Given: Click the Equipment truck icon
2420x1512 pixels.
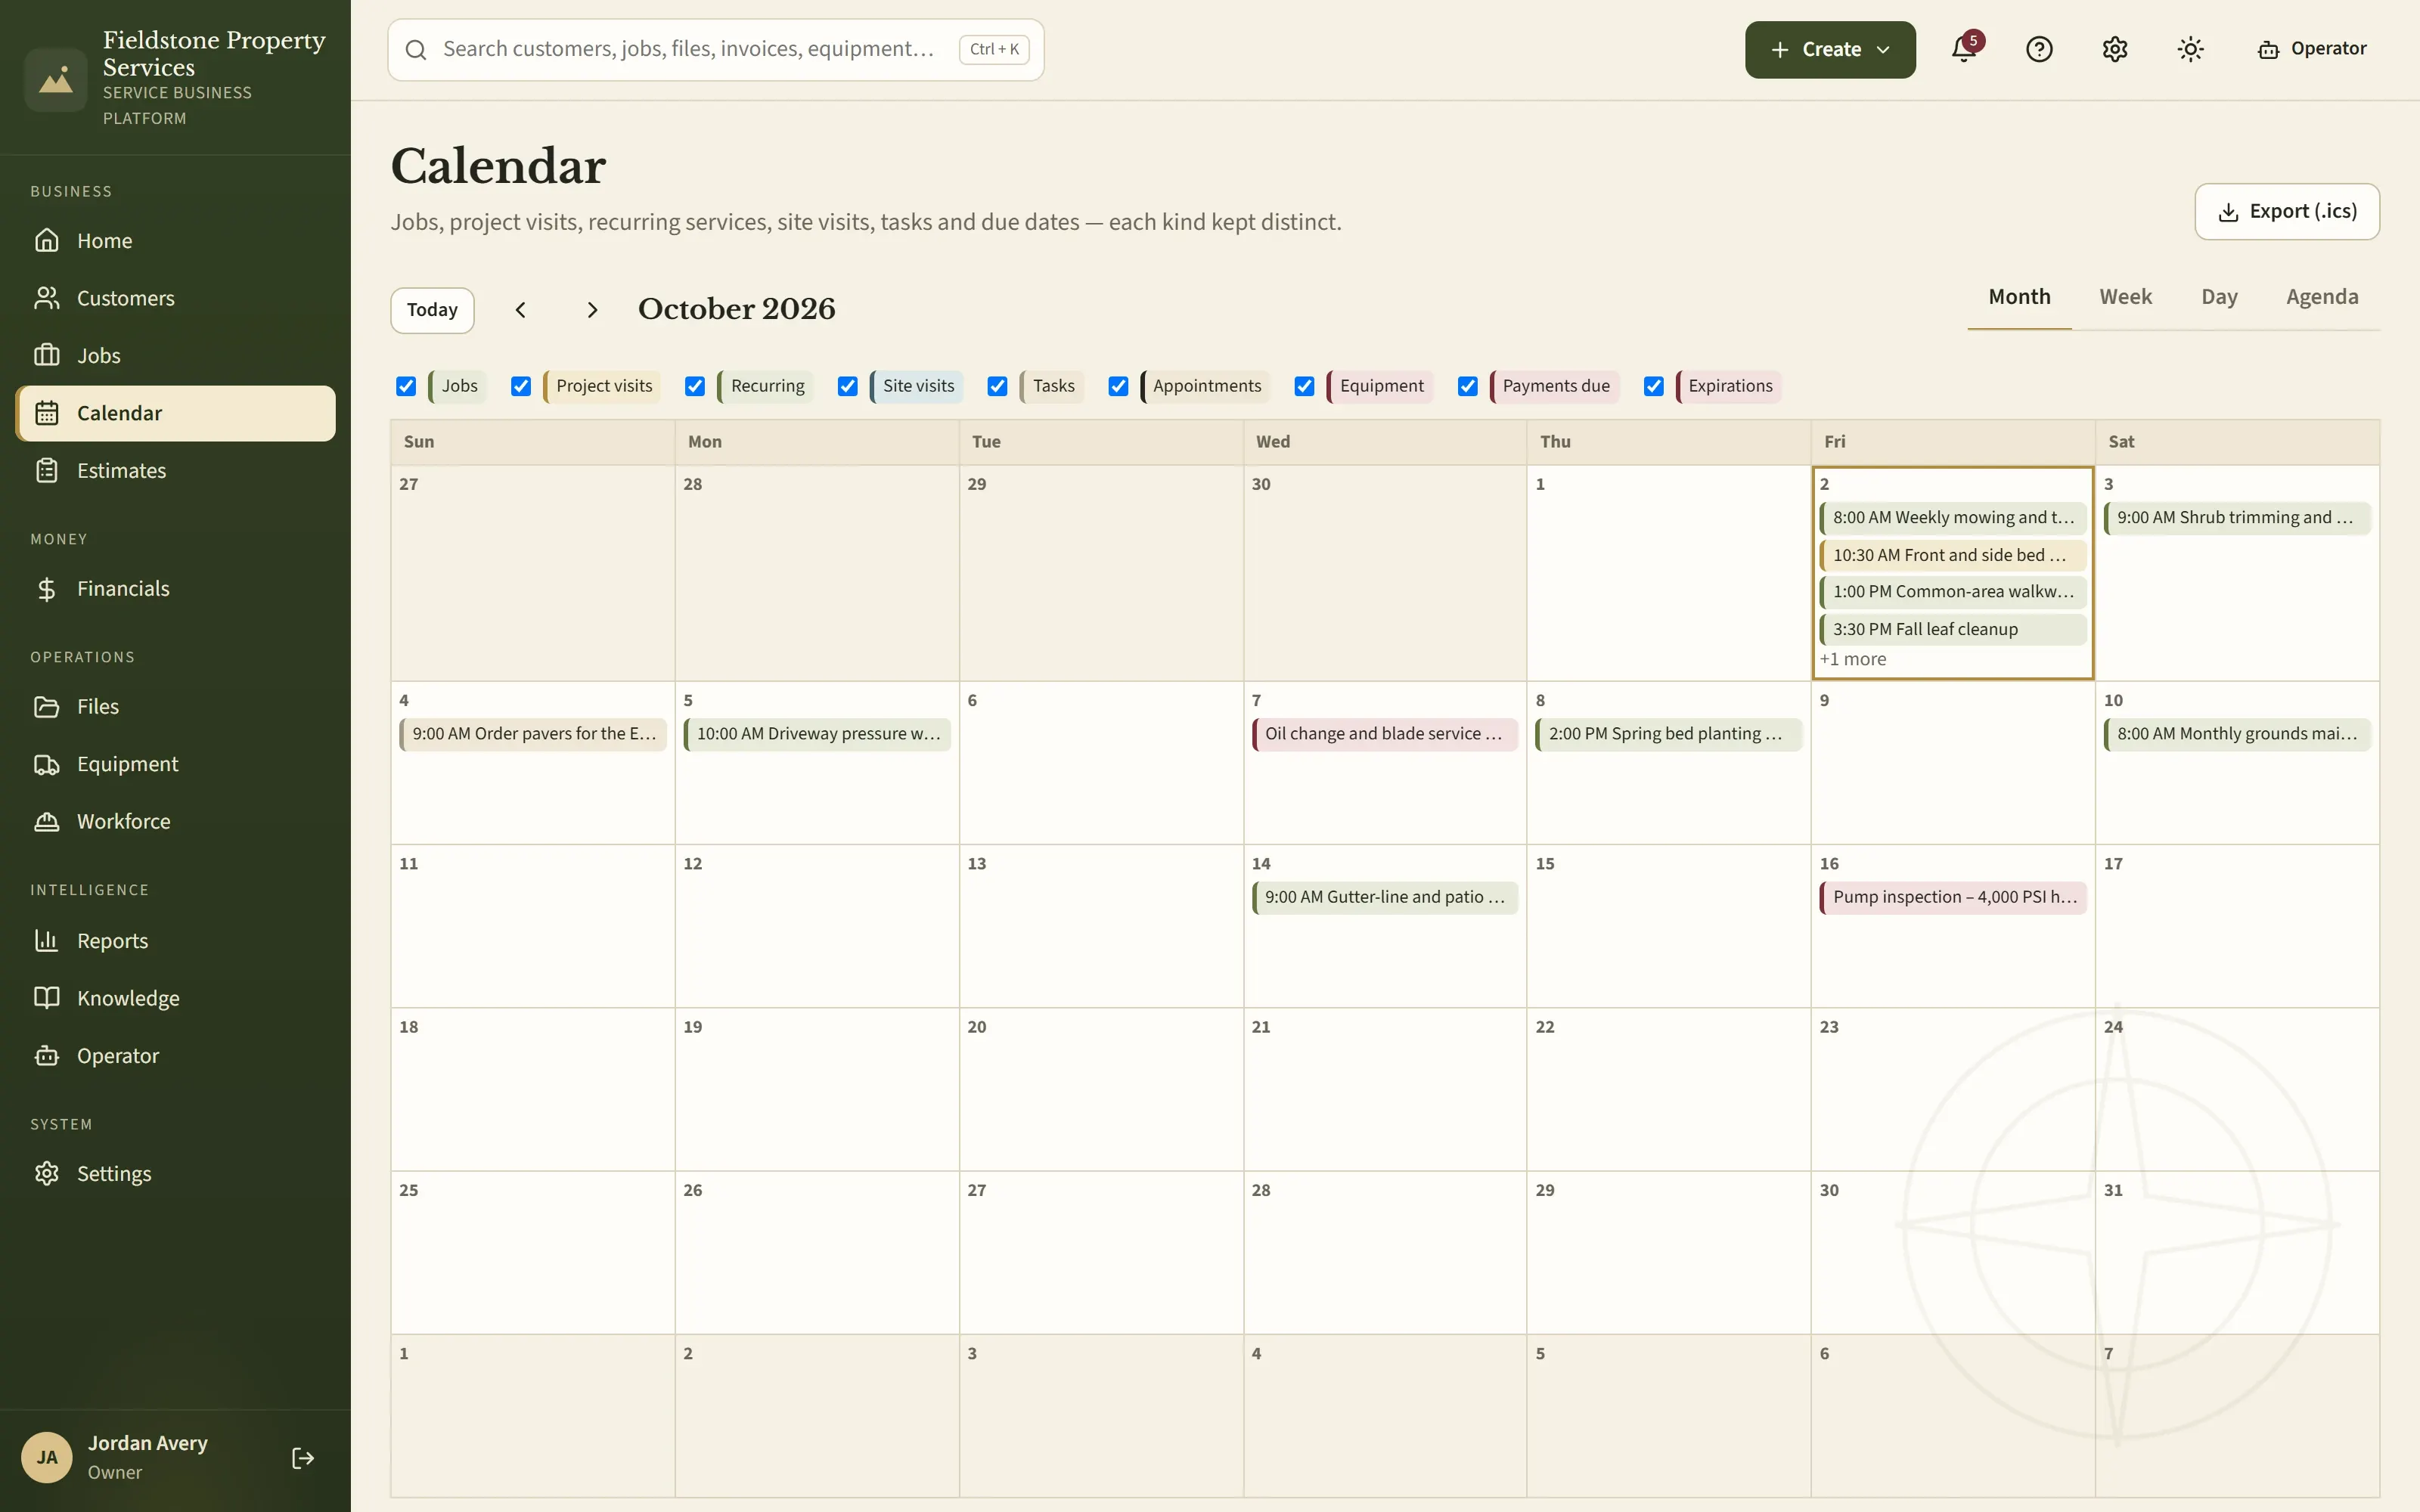Looking at the screenshot, I should tap(47, 764).
